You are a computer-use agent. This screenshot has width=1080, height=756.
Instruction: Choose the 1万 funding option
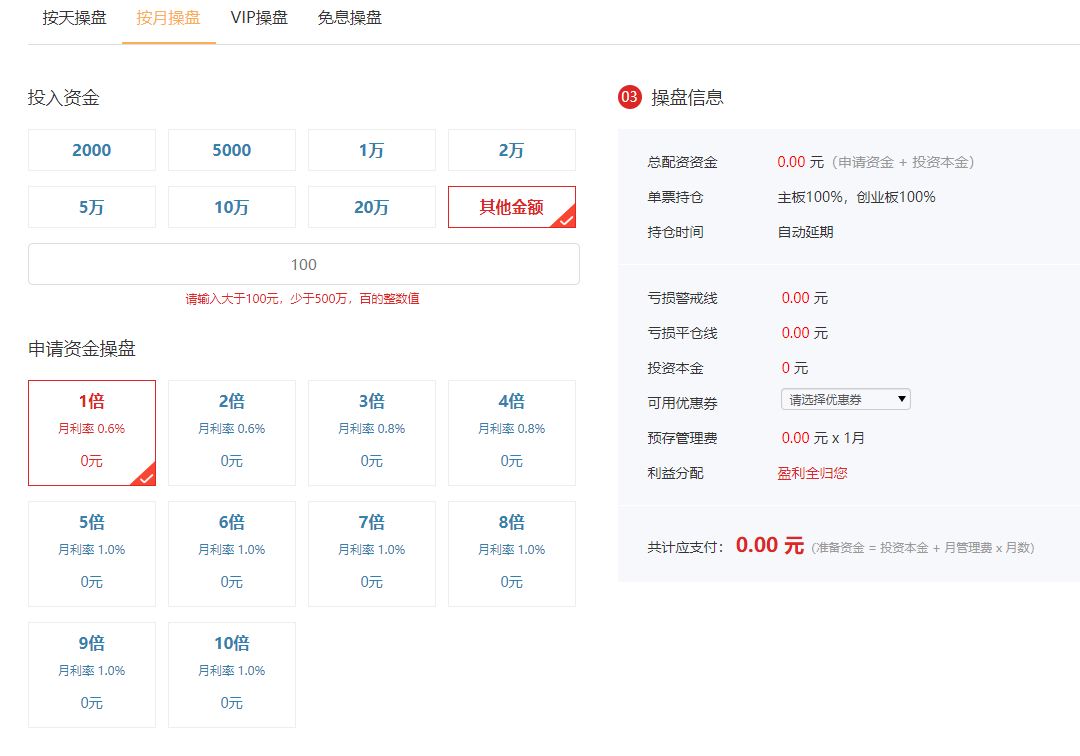371,149
